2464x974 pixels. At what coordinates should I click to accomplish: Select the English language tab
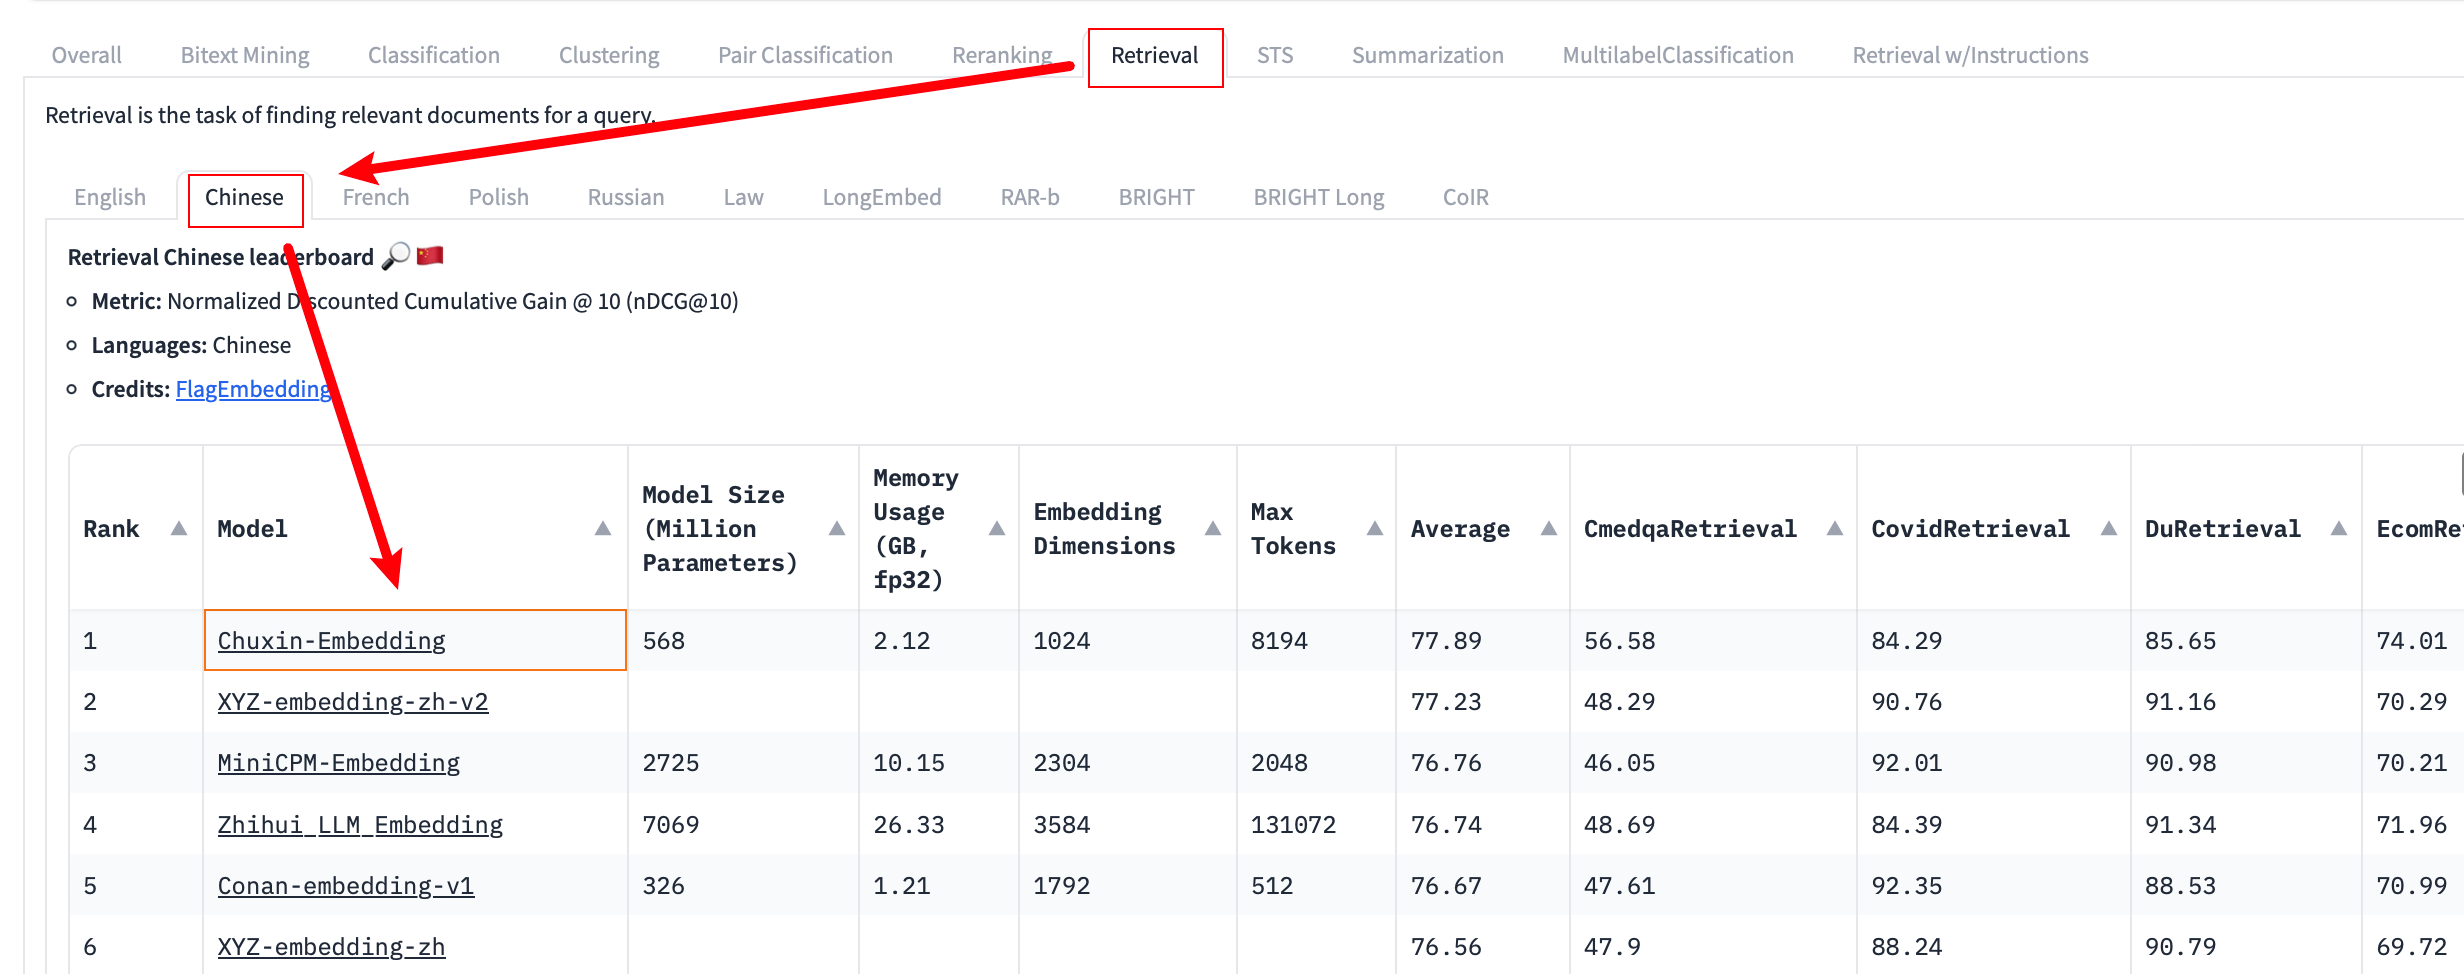[x=110, y=197]
